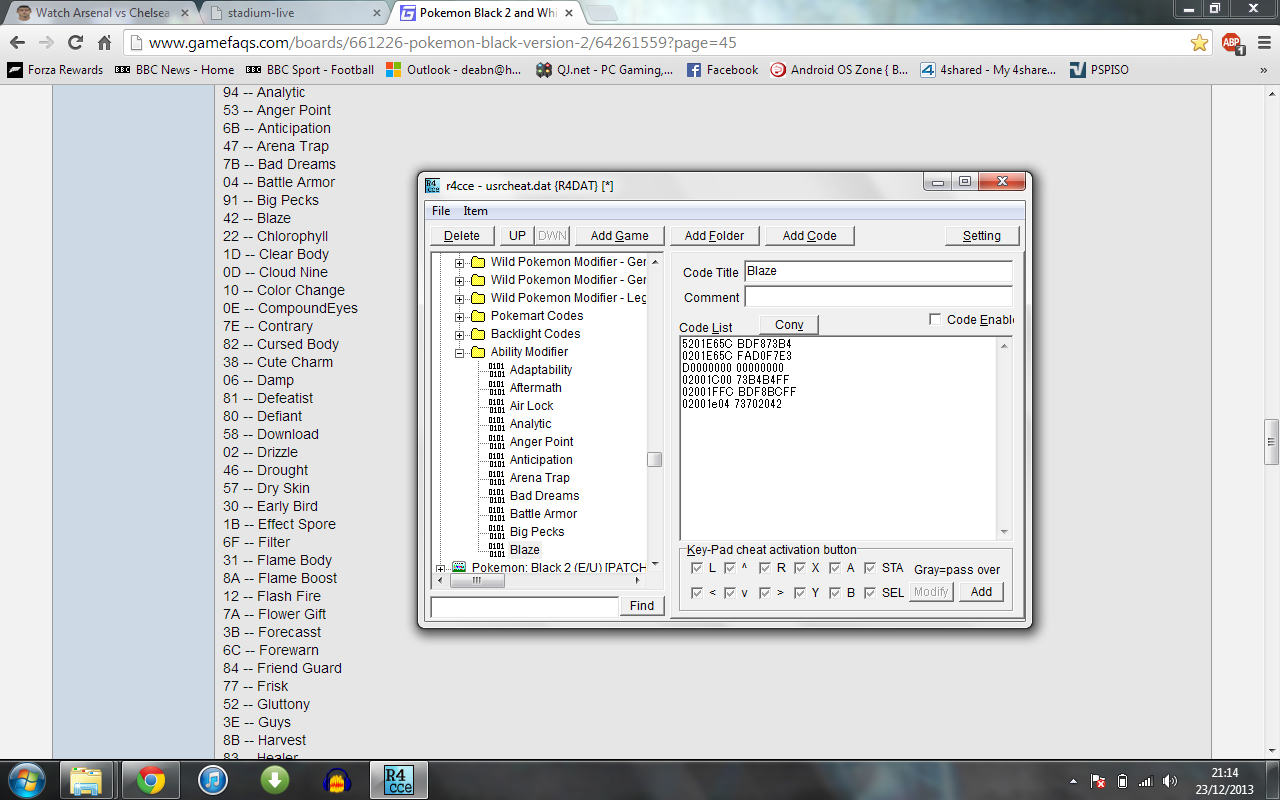This screenshot has width=1280, height=800.
Task: Click tree vertical scrollbar thumb
Action: point(654,460)
